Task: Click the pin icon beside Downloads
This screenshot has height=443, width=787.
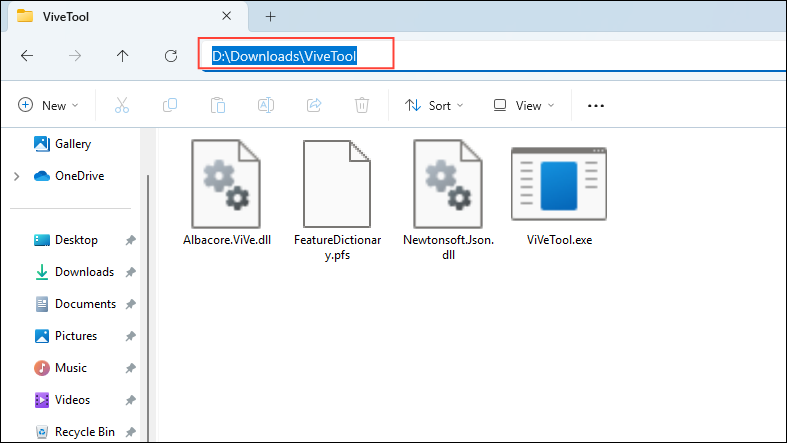Action: [130, 272]
